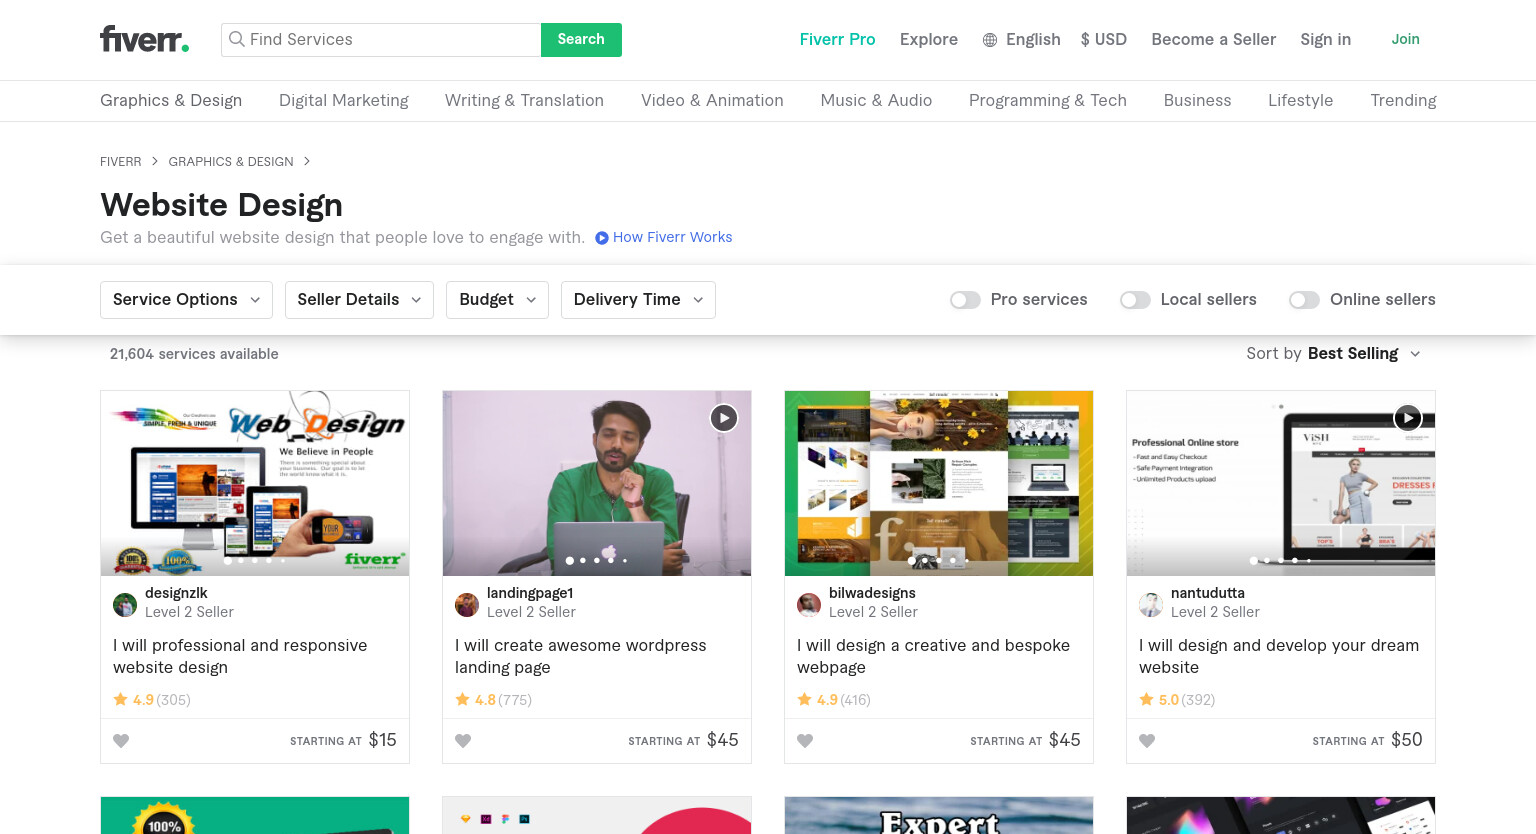
Task: Click the play icon beside How Fiverr Works
Action: [602, 238]
